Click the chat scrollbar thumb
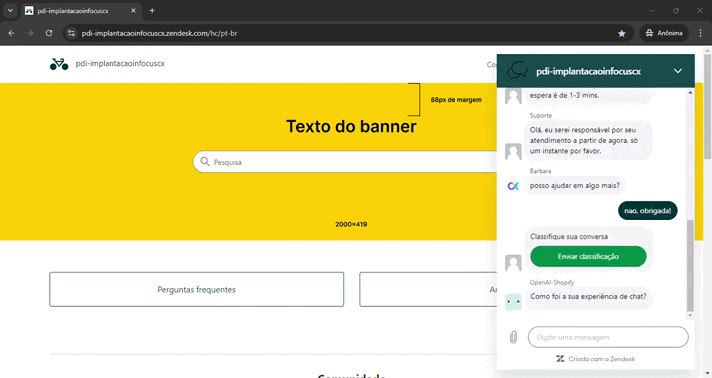 click(x=690, y=265)
